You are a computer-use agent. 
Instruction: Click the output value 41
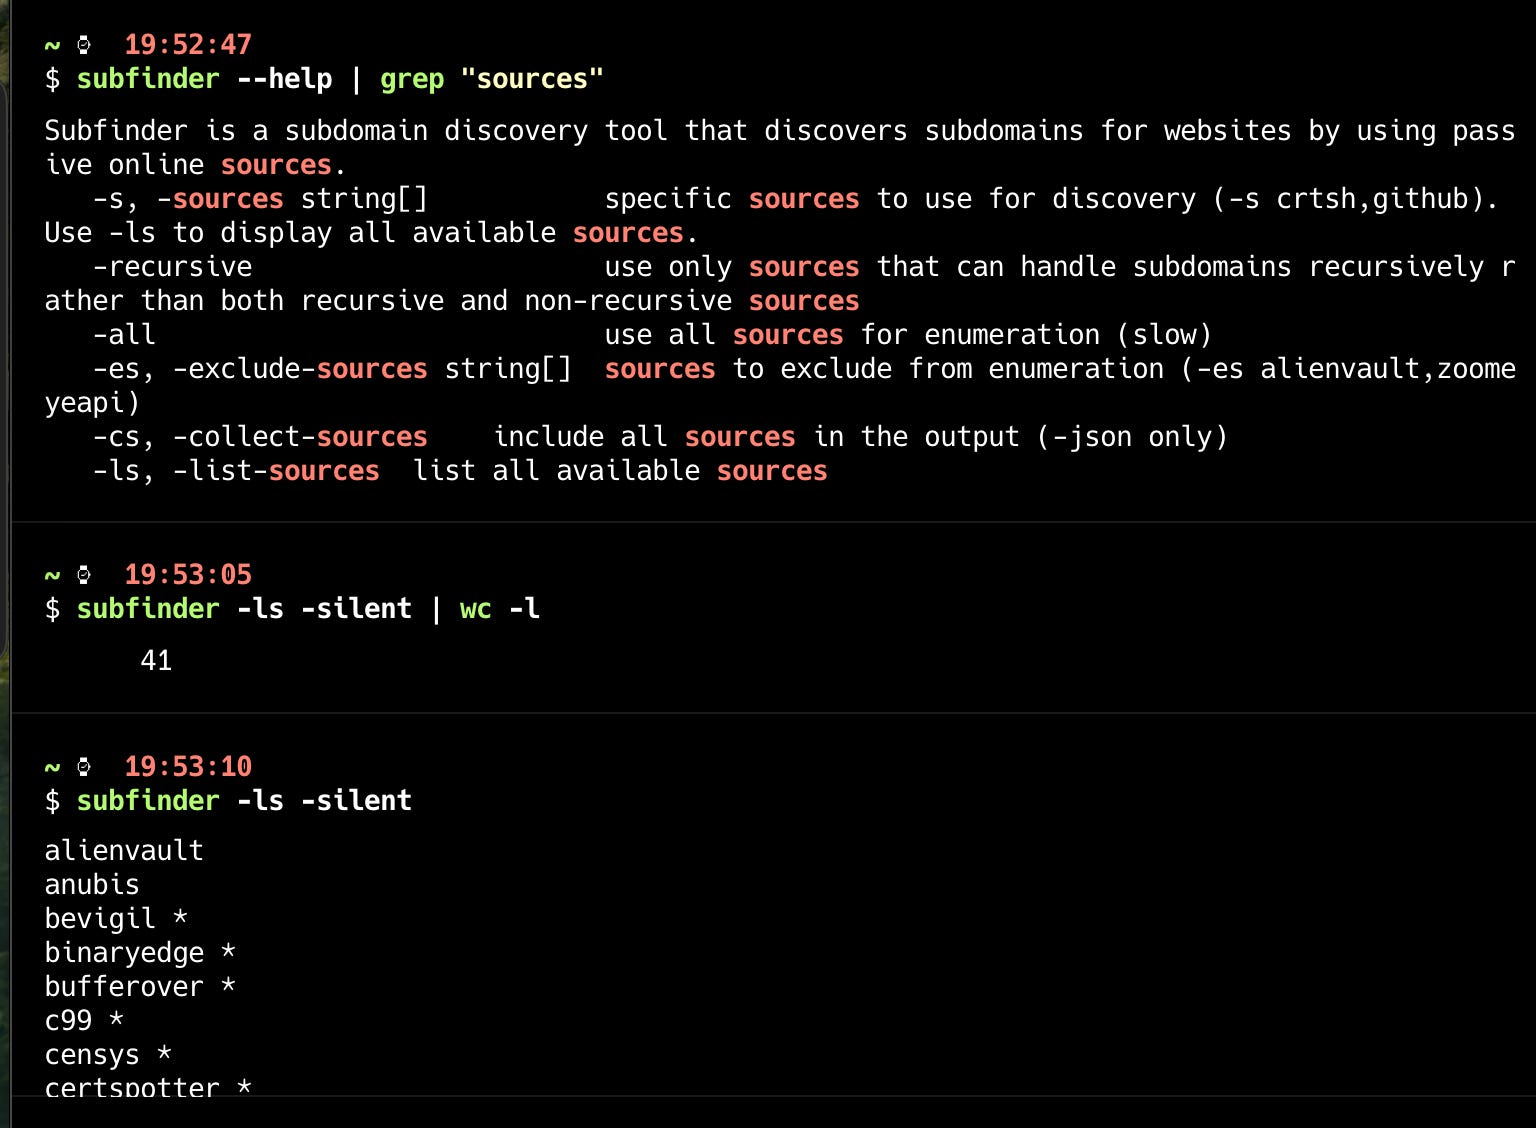coord(156,660)
